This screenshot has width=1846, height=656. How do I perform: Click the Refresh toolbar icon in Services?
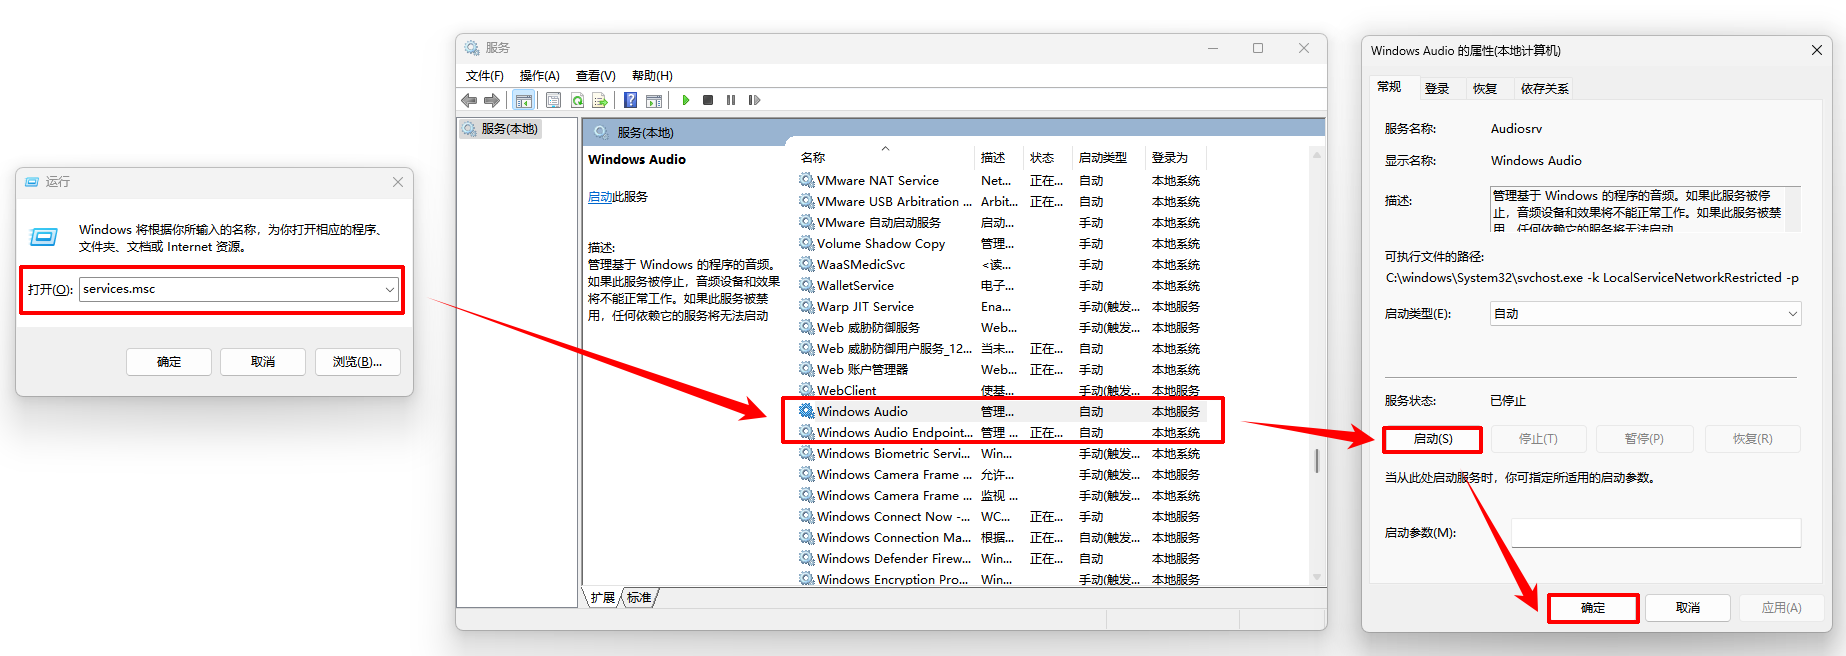click(577, 100)
